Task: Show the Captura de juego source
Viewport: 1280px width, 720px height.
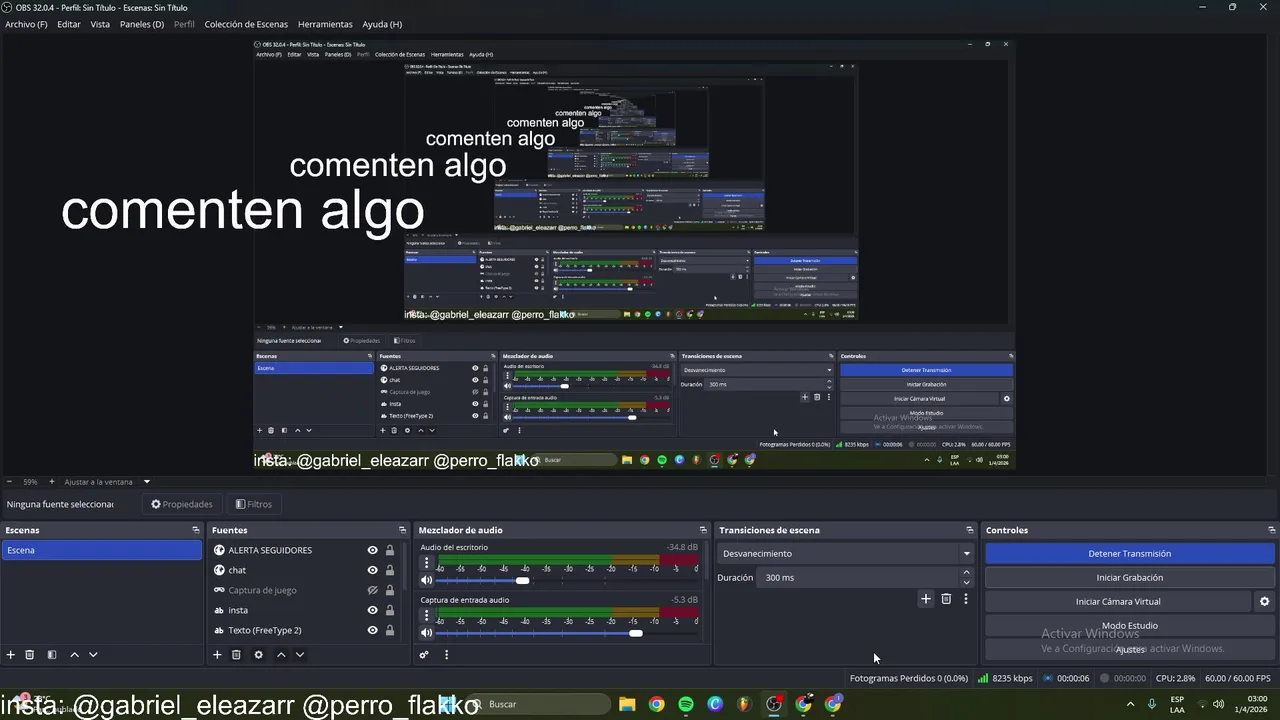Action: pos(373,590)
